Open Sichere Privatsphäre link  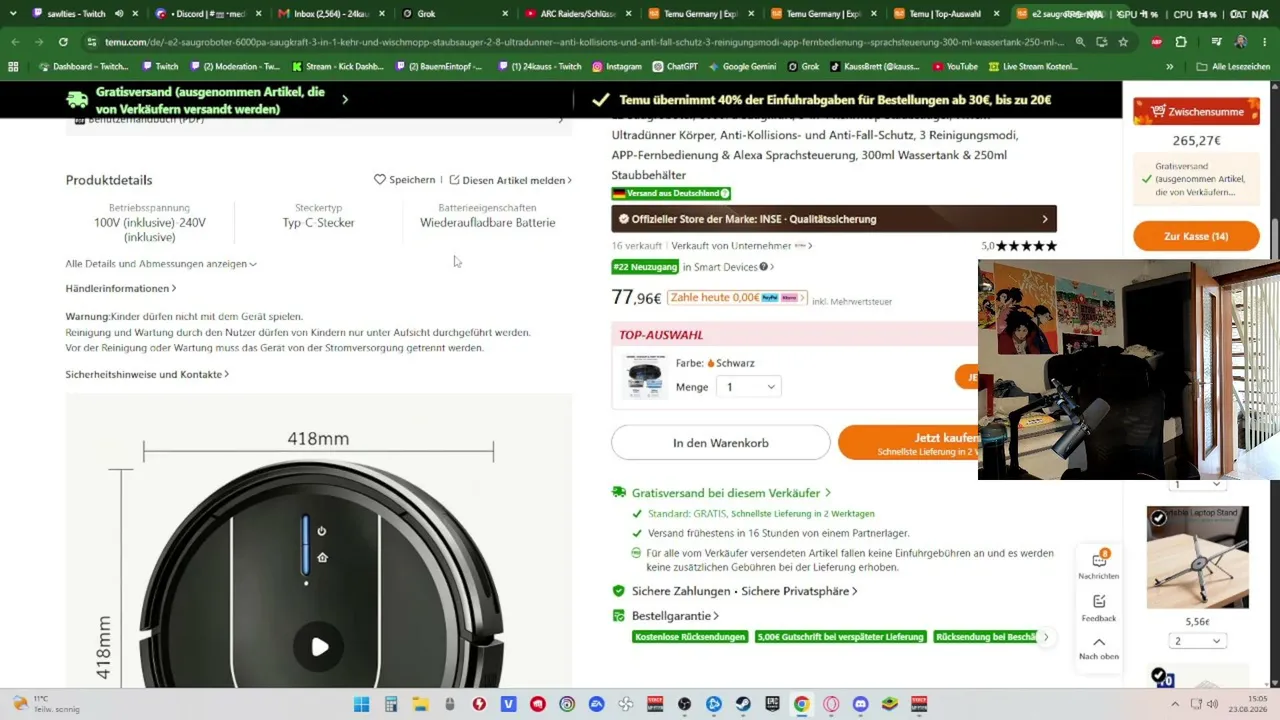tap(799, 591)
